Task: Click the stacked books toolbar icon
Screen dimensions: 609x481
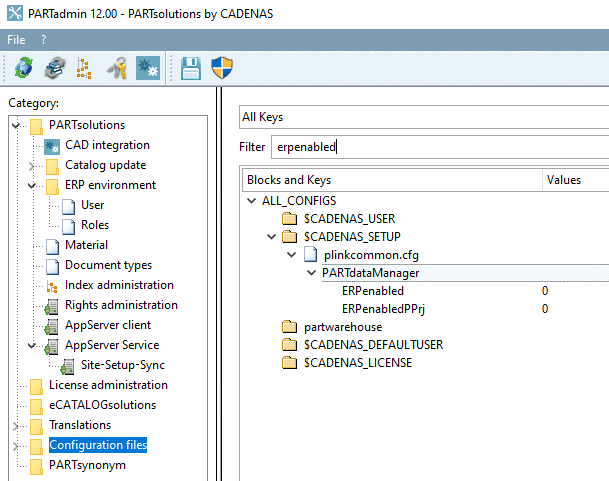Action: (54, 69)
